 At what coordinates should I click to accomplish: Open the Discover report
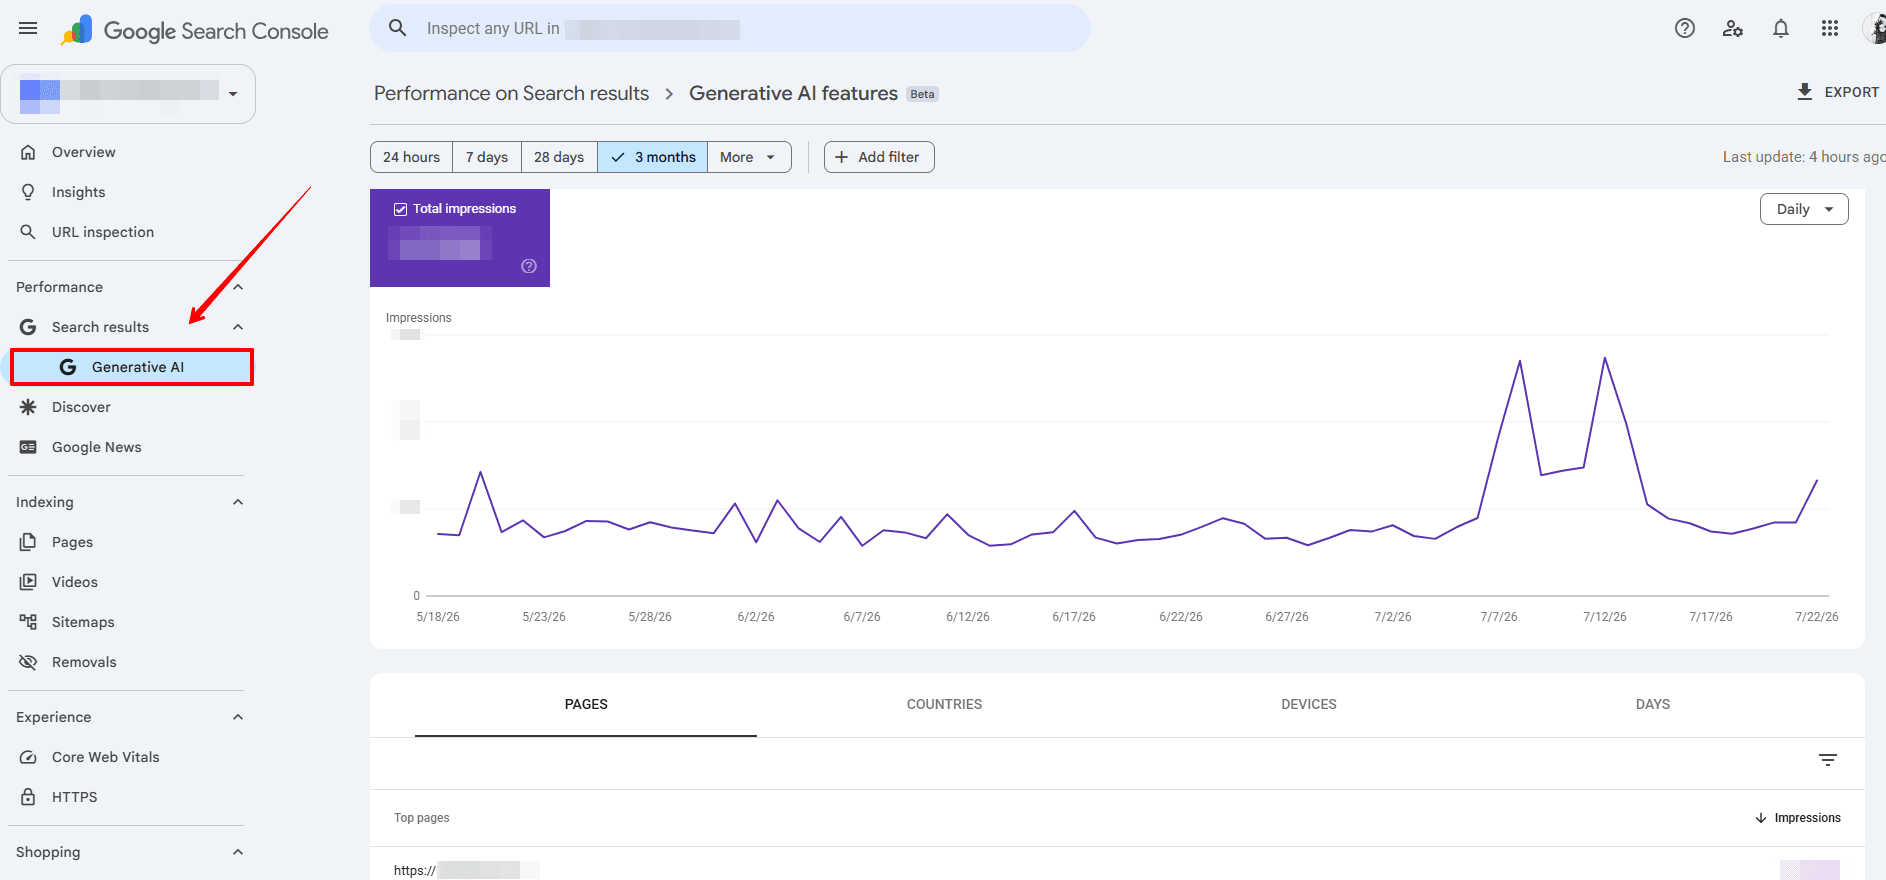pyautogui.click(x=81, y=407)
